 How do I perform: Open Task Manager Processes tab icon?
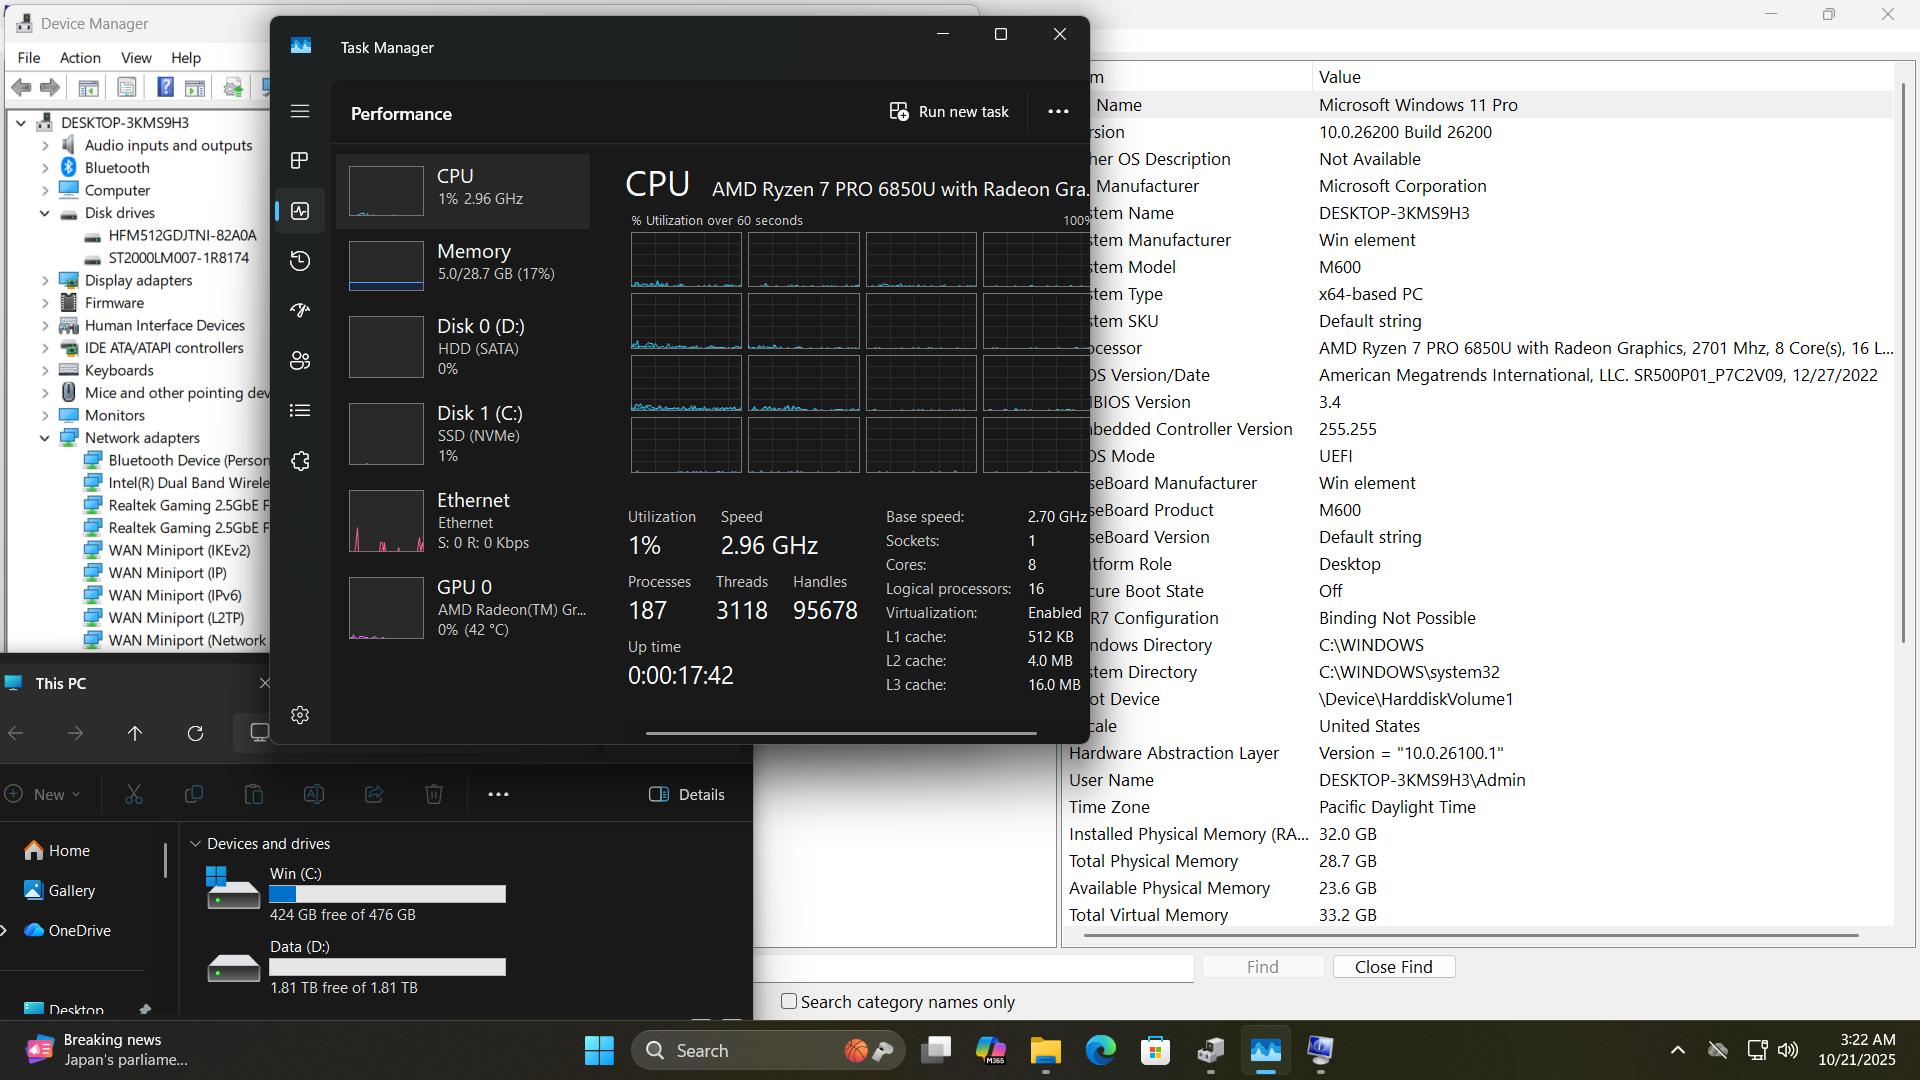300,161
